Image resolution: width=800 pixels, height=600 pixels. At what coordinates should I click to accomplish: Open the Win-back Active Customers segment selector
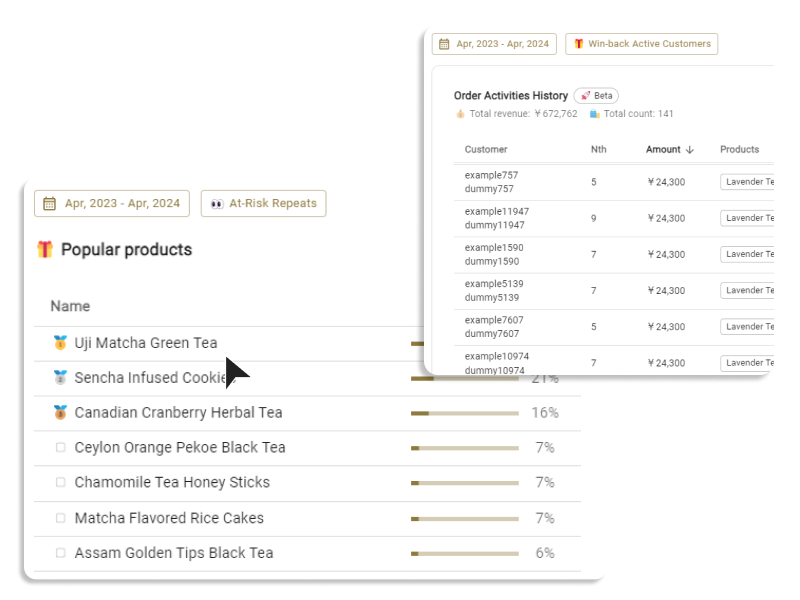[x=641, y=44]
